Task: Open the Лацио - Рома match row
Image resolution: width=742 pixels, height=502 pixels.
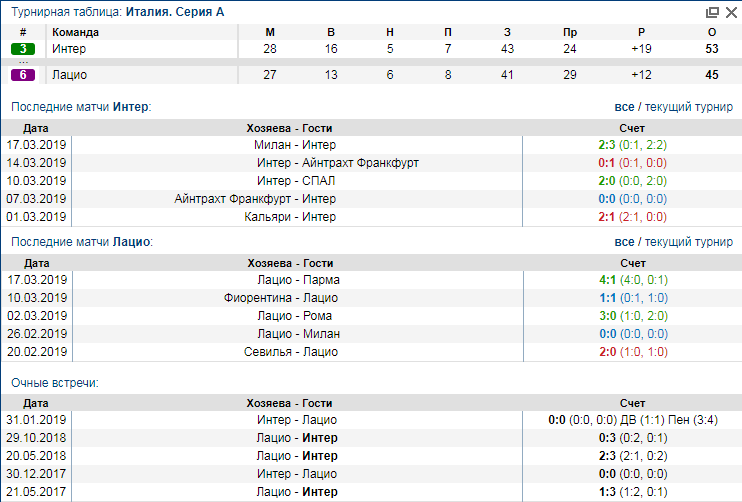Action: 288,316
